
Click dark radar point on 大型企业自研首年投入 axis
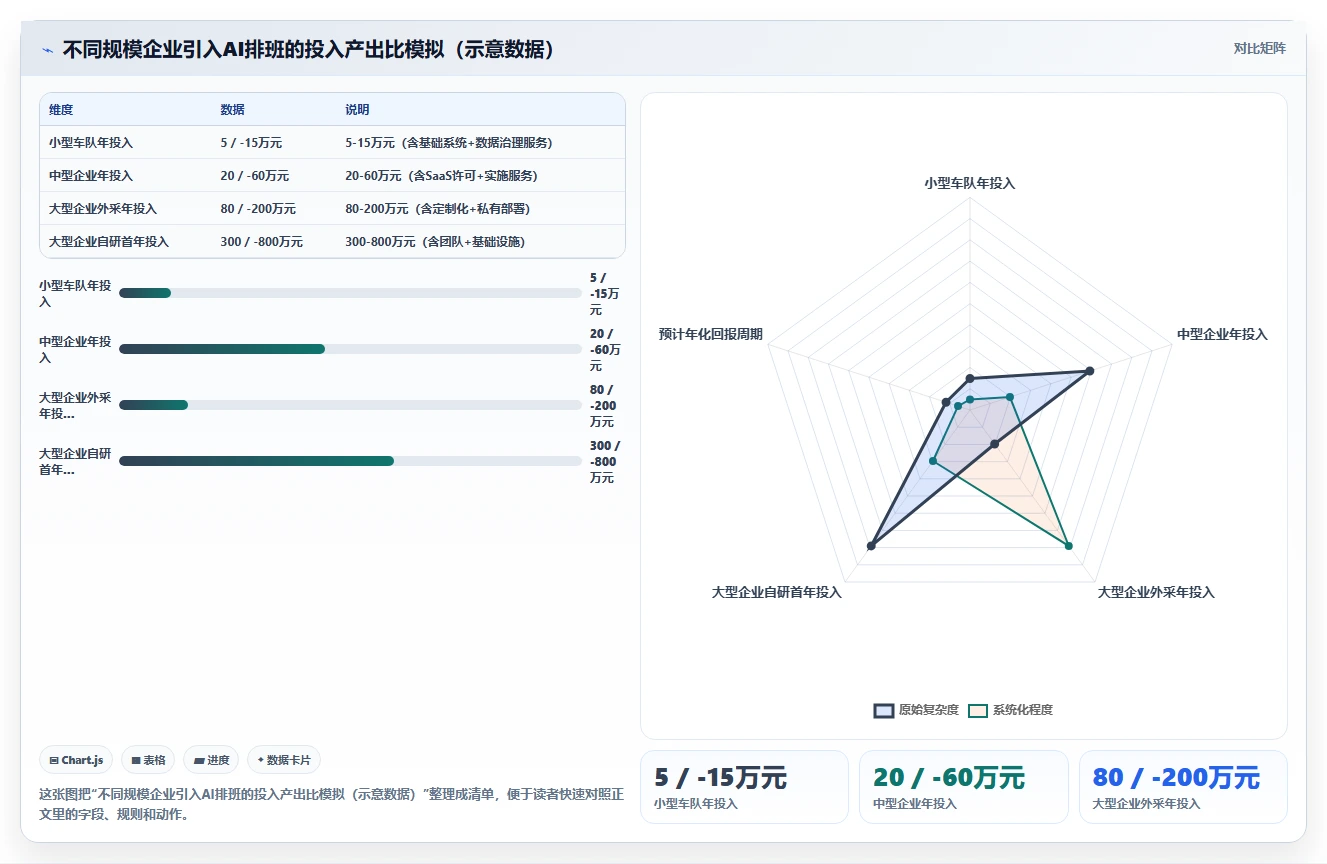(x=871, y=545)
